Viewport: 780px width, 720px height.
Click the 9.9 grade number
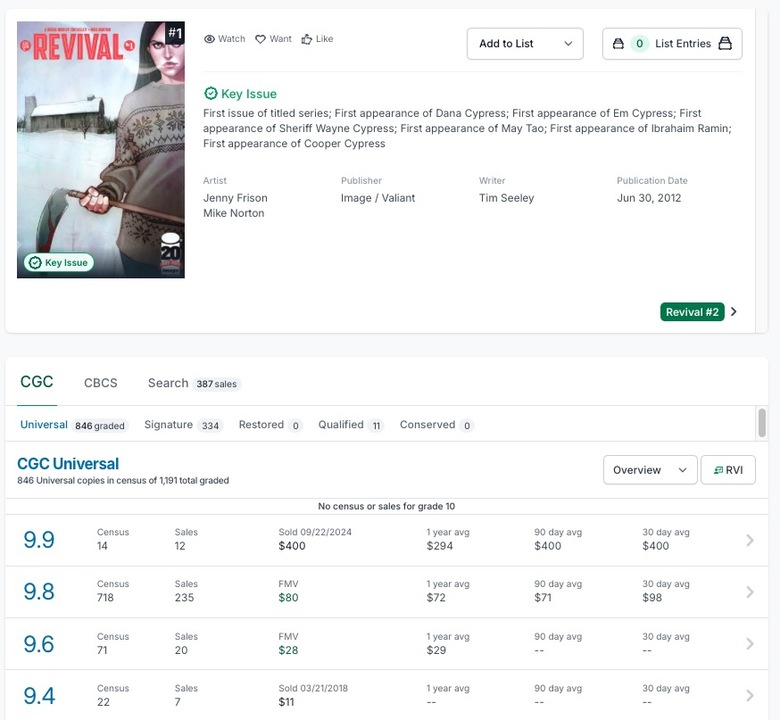click(39, 540)
